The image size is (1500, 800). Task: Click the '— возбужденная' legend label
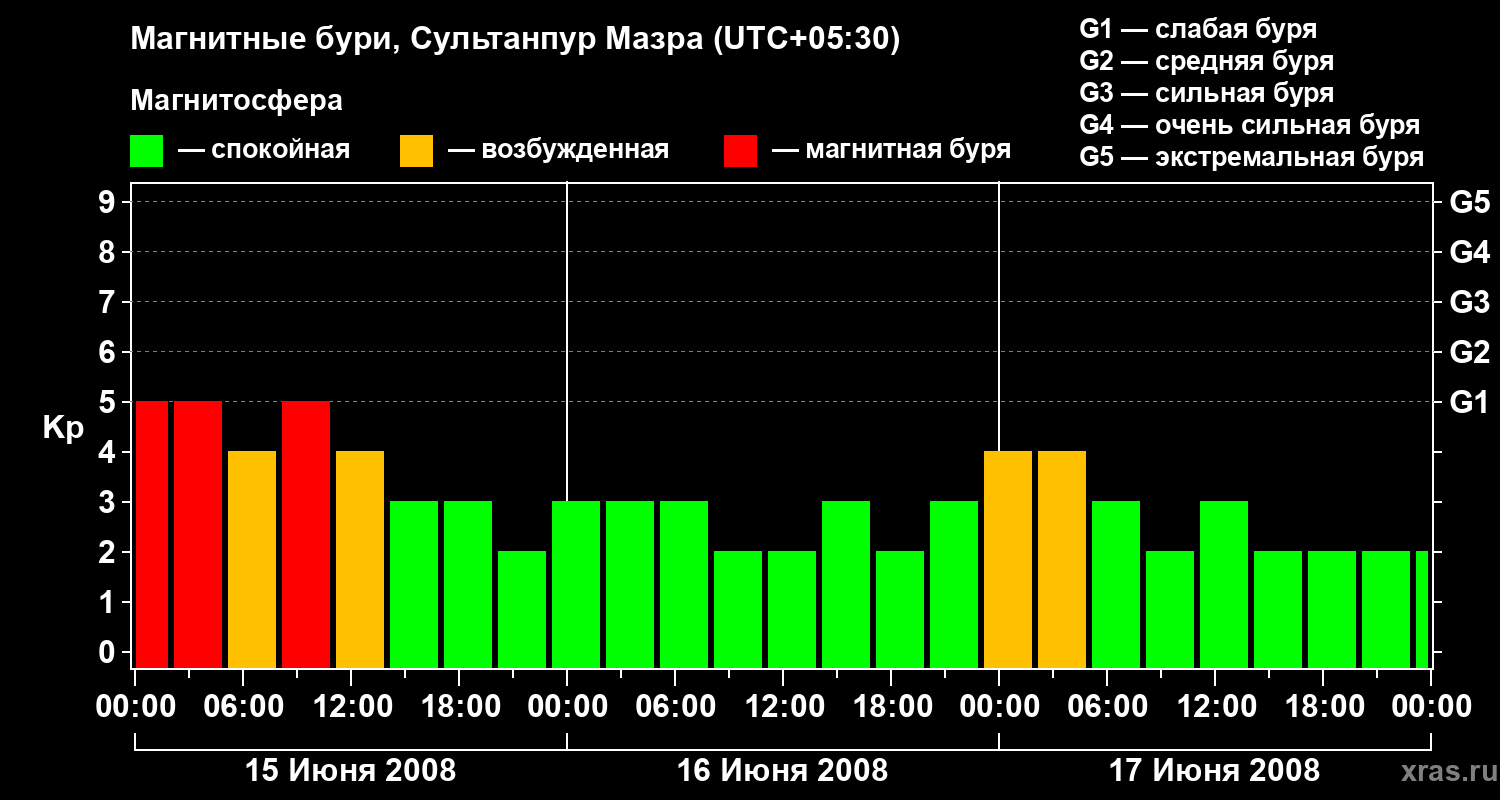click(558, 150)
